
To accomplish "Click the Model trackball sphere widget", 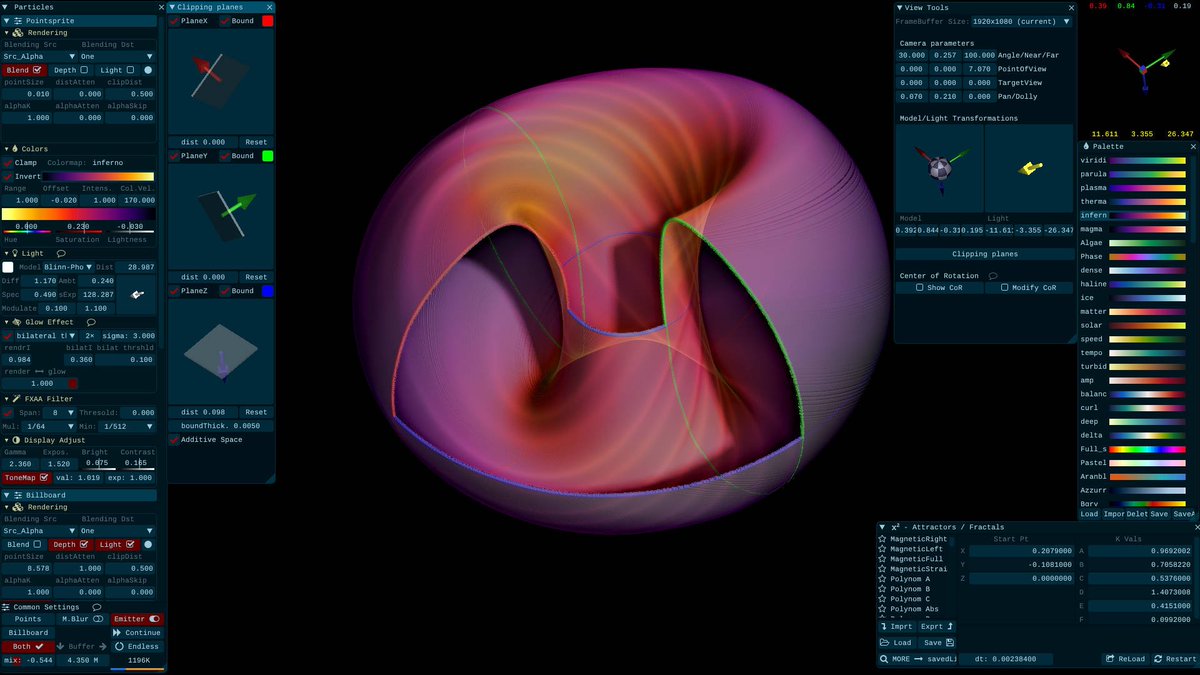I will pyautogui.click(x=939, y=168).
